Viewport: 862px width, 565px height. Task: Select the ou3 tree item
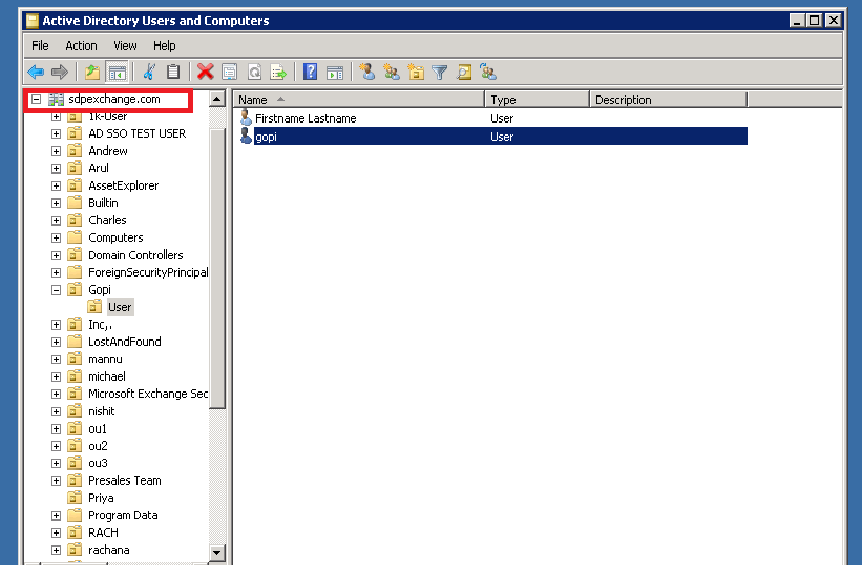click(x=98, y=463)
